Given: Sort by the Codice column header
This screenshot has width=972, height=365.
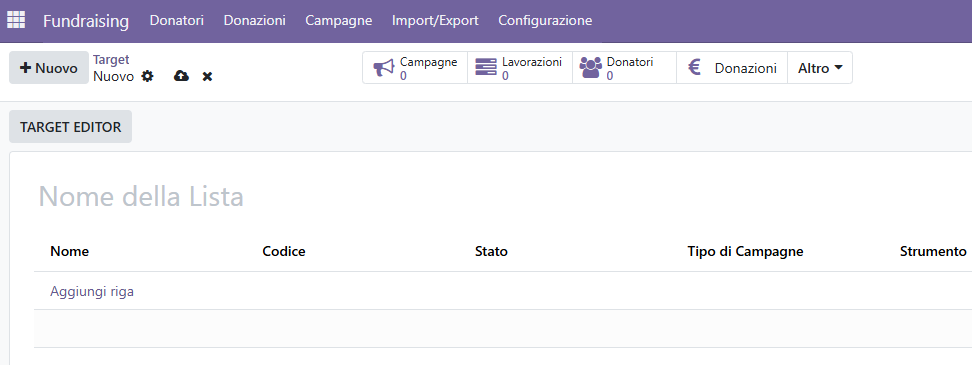Looking at the screenshot, I should click(x=284, y=251).
